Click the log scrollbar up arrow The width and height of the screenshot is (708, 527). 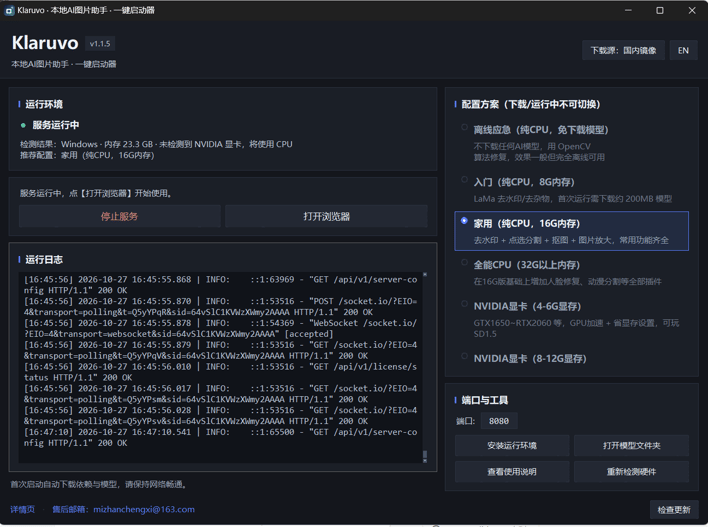(425, 275)
